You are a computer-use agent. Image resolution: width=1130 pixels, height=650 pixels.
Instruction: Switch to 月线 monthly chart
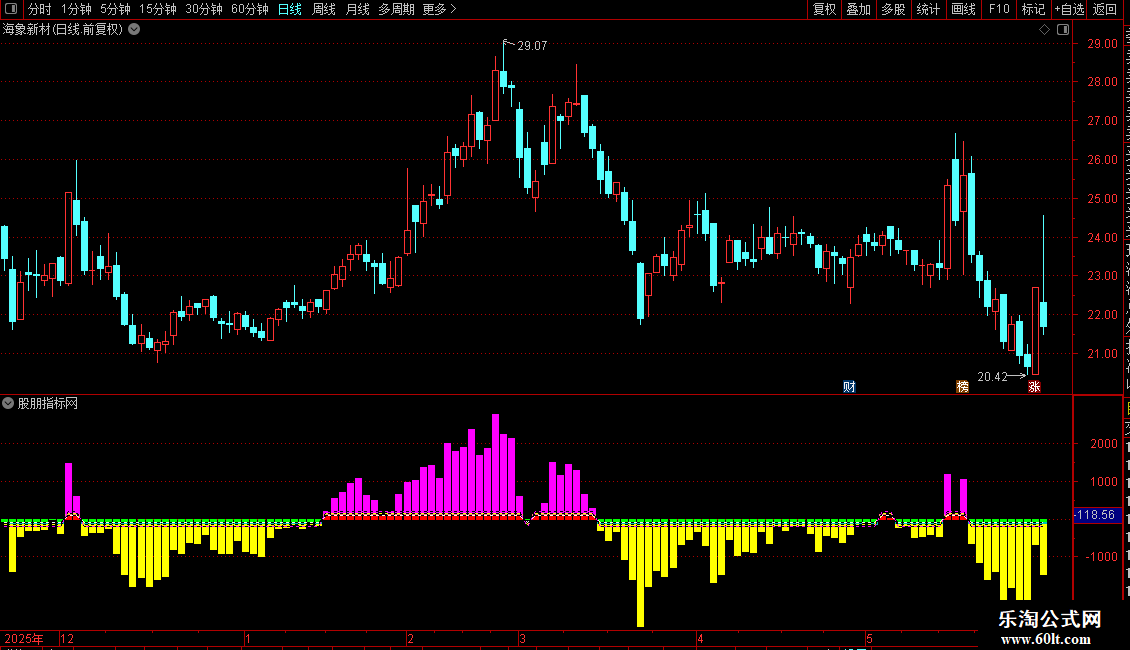357,9
